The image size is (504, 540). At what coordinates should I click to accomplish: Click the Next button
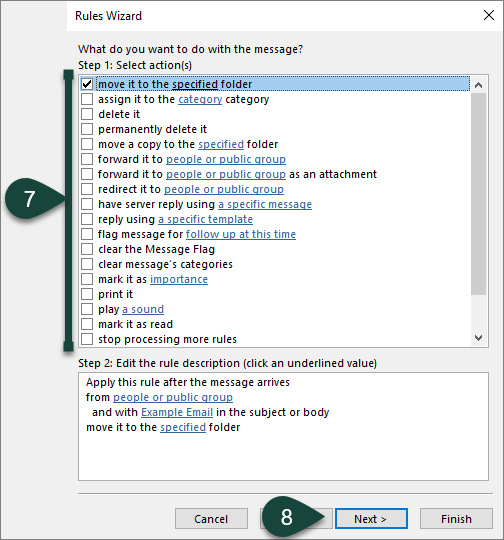(371, 519)
